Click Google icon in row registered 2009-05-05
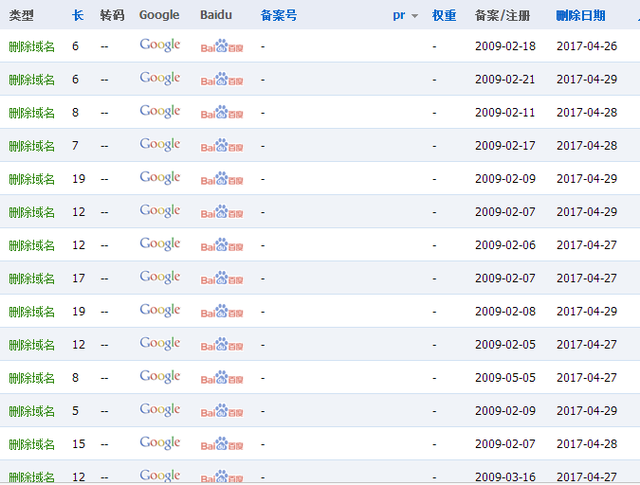 click(x=160, y=376)
